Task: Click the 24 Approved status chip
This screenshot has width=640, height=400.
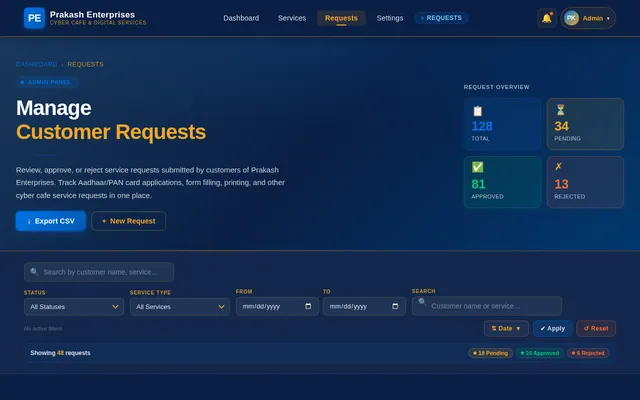Action: 540,353
